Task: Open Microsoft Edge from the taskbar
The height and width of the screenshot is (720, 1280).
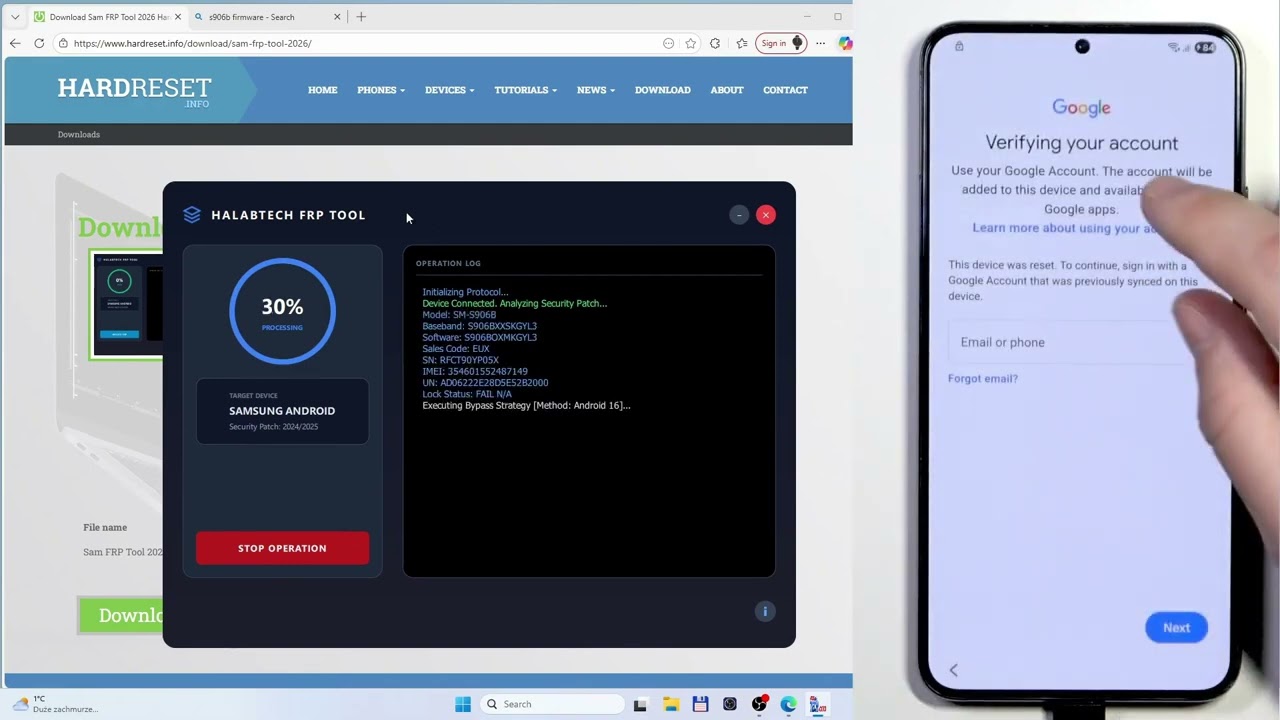Action: 789,704
